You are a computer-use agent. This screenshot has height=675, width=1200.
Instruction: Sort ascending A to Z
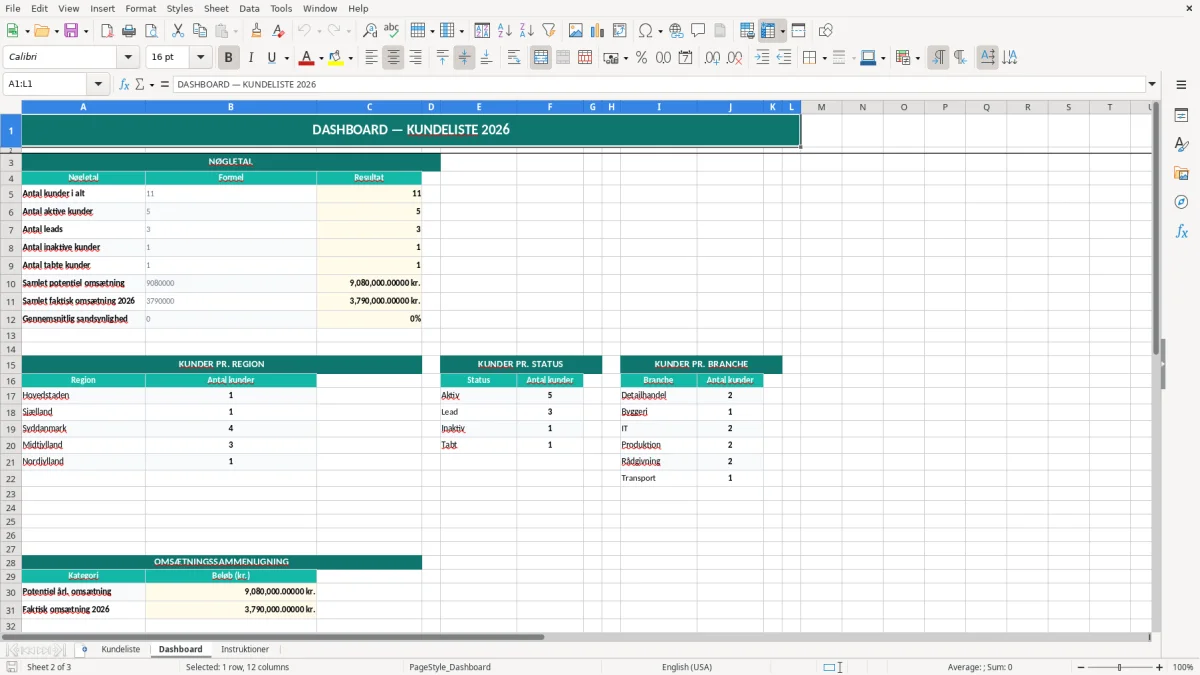(x=505, y=31)
